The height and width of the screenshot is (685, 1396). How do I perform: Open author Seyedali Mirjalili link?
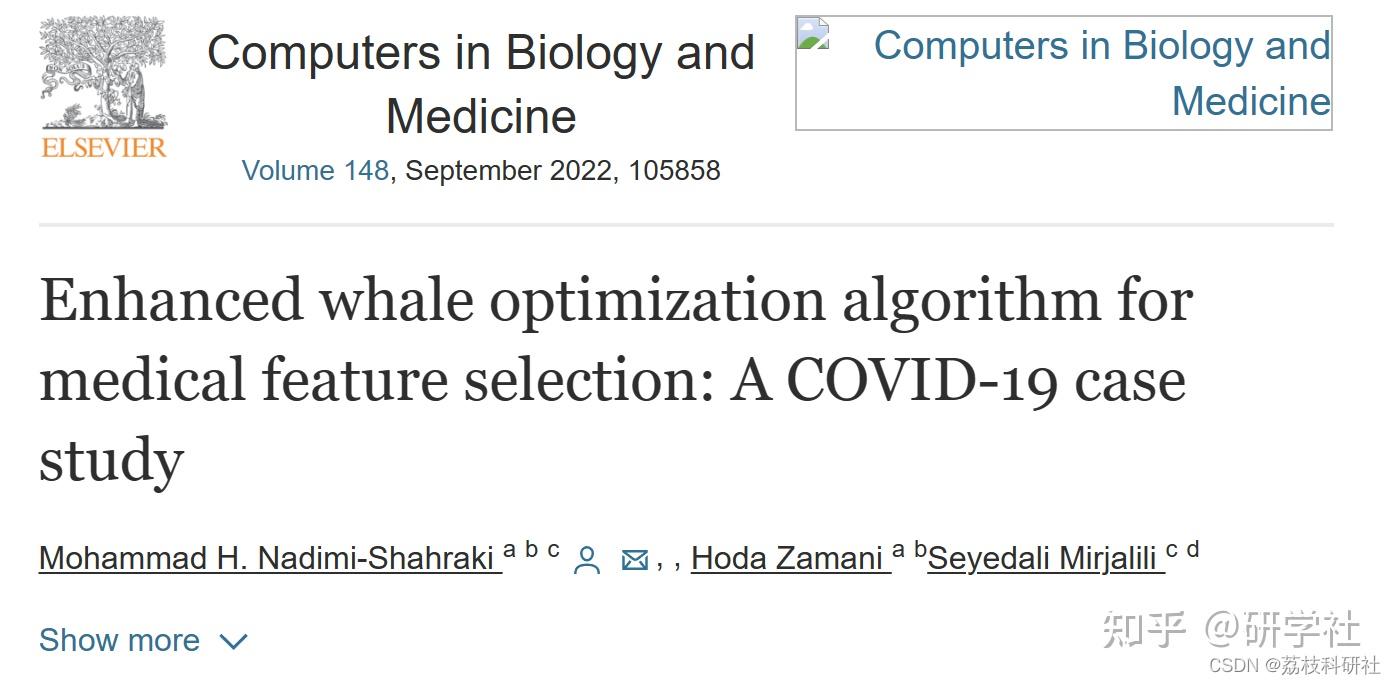(1046, 558)
